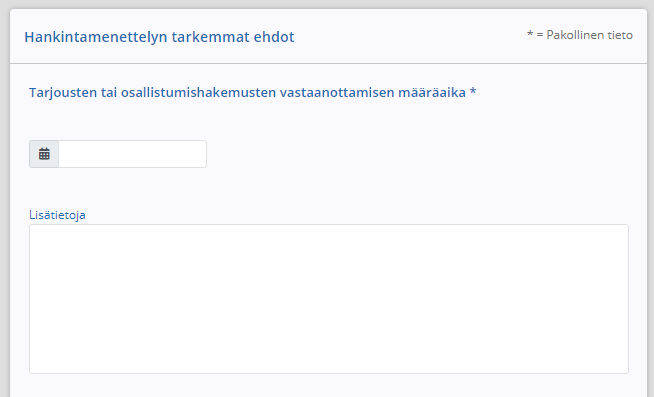
Task: Click the asterisk in the Pakollinen tieto note
Action: [x=530, y=34]
